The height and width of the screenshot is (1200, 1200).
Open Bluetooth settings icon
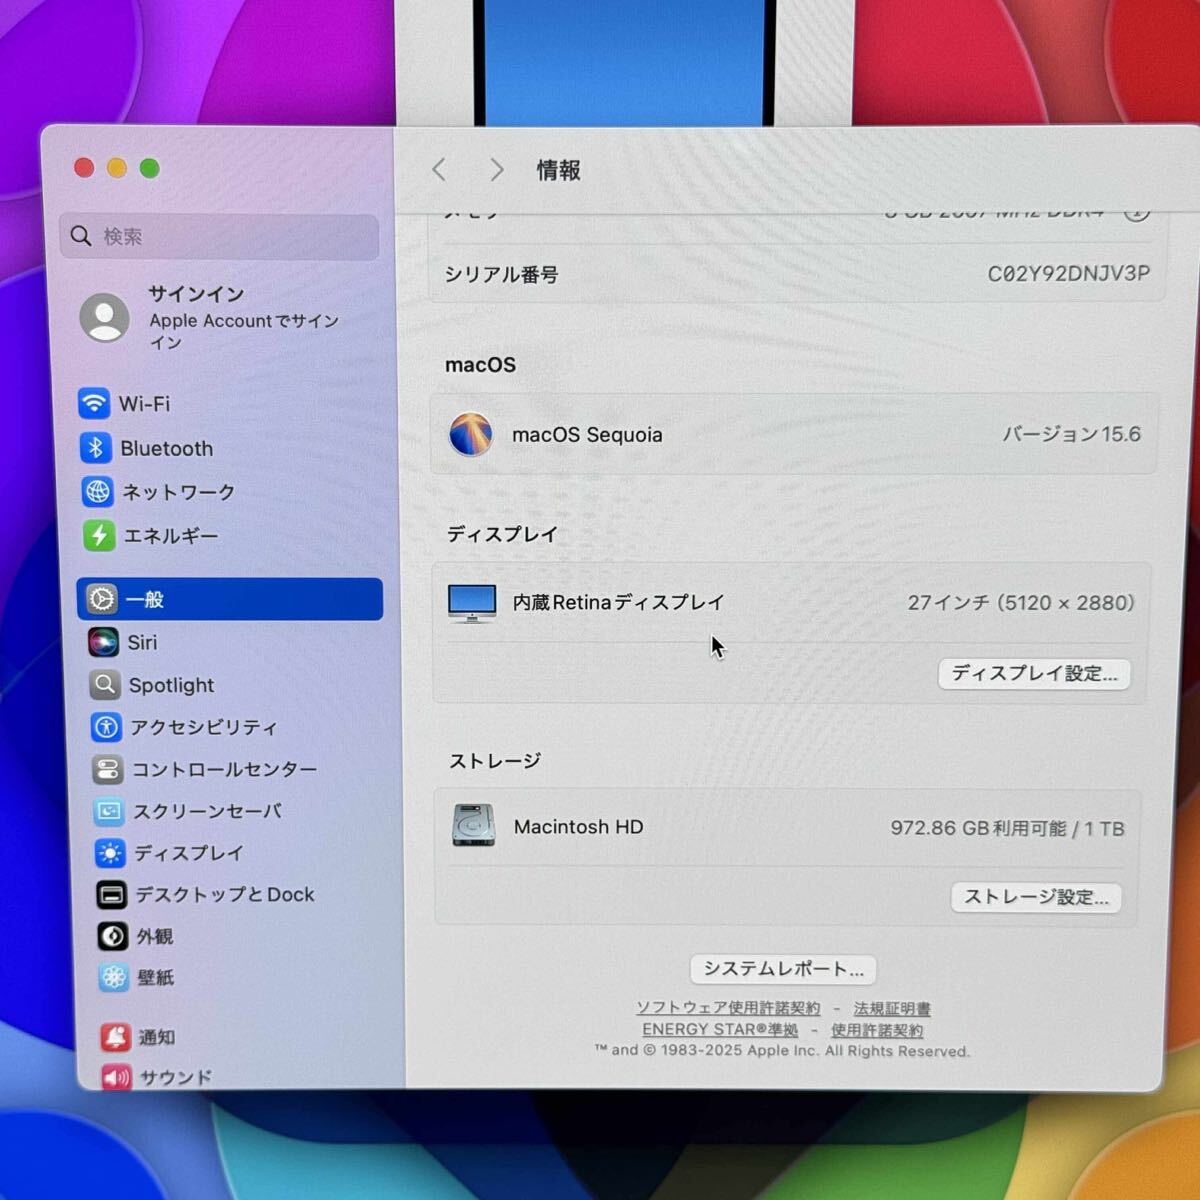[x=96, y=448]
